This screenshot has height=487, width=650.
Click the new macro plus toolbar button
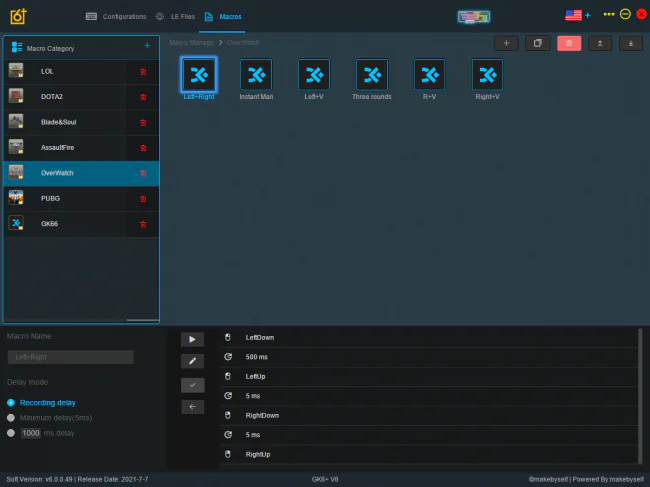(x=506, y=43)
